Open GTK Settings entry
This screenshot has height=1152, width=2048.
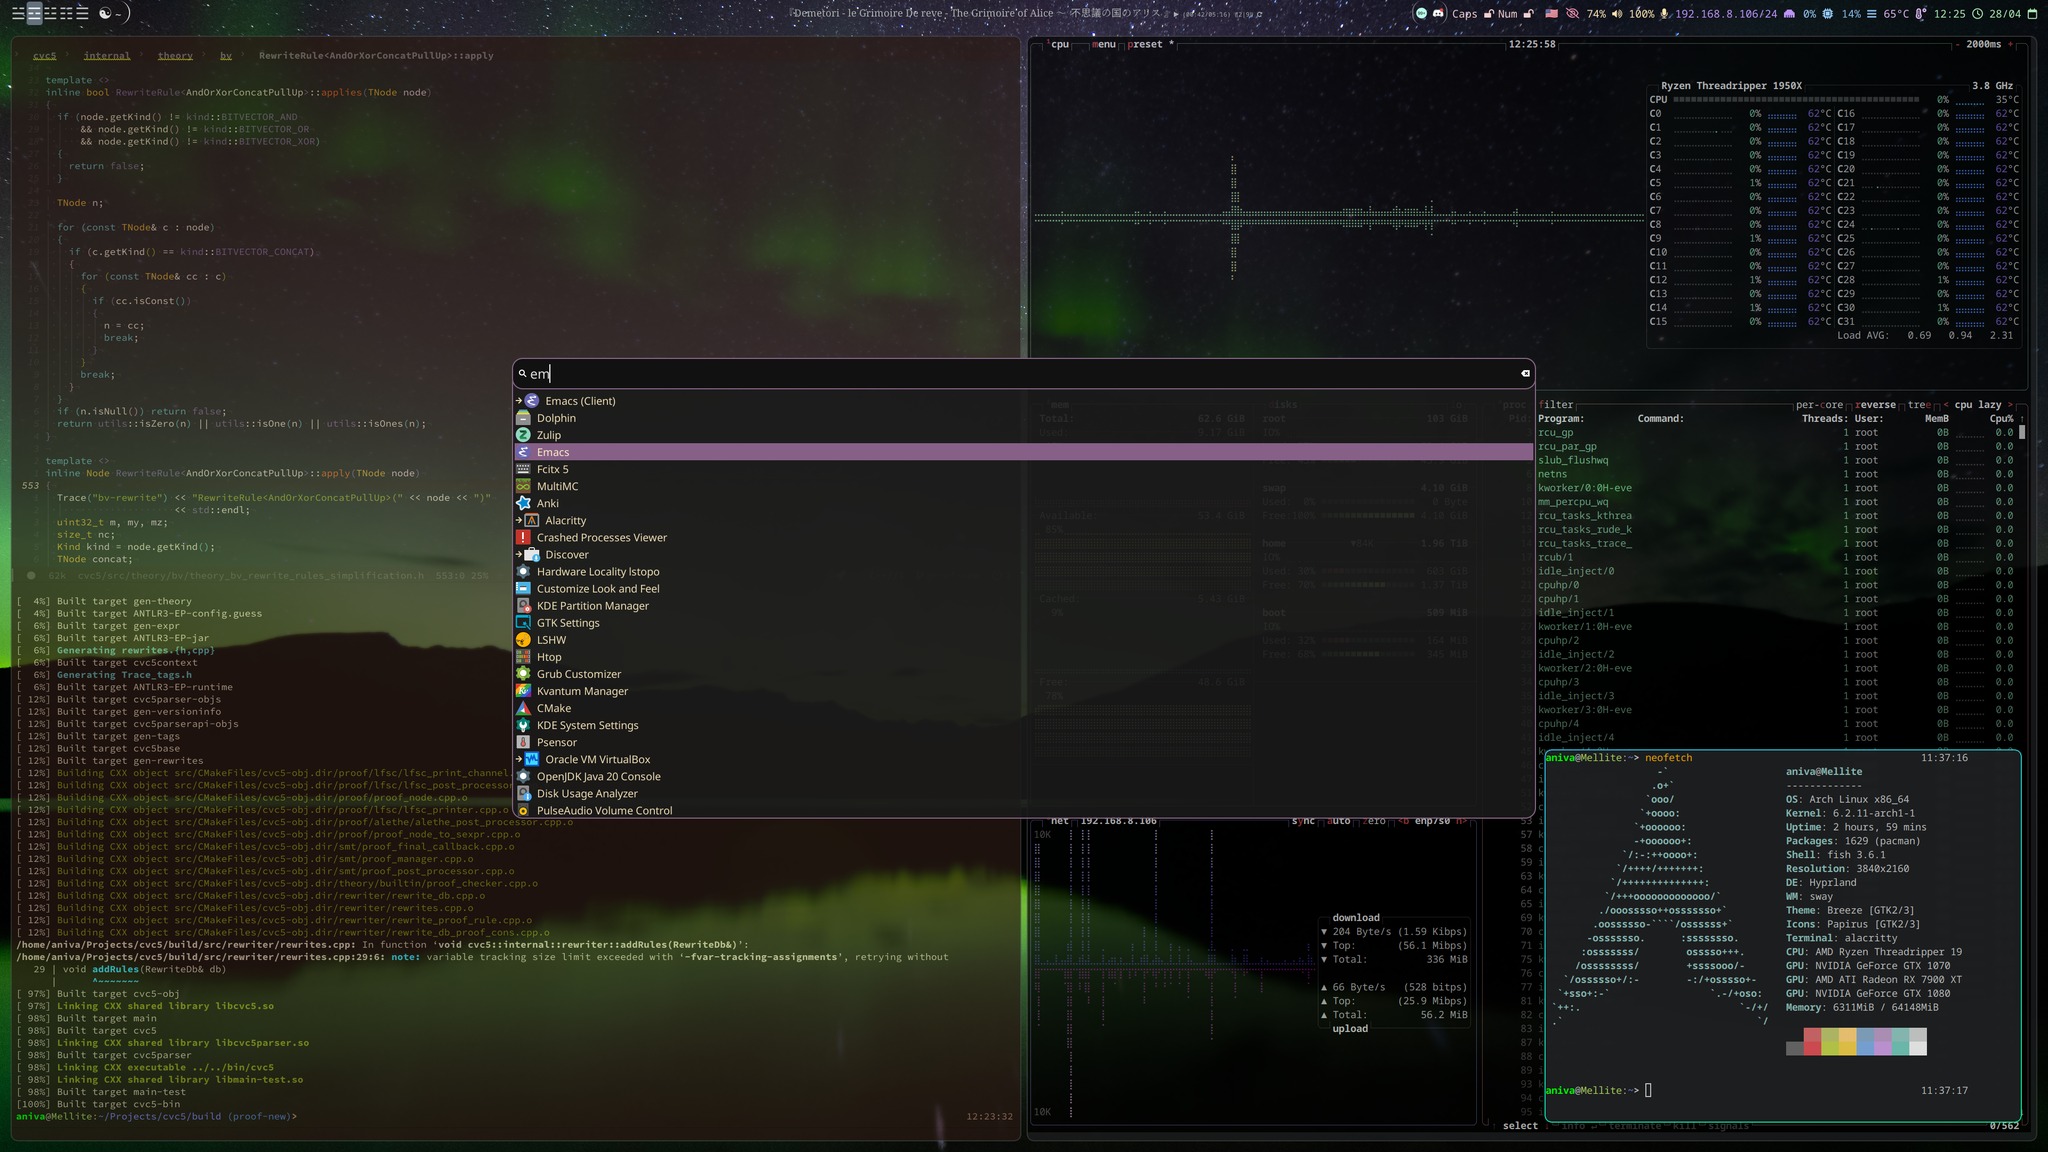click(1024, 622)
